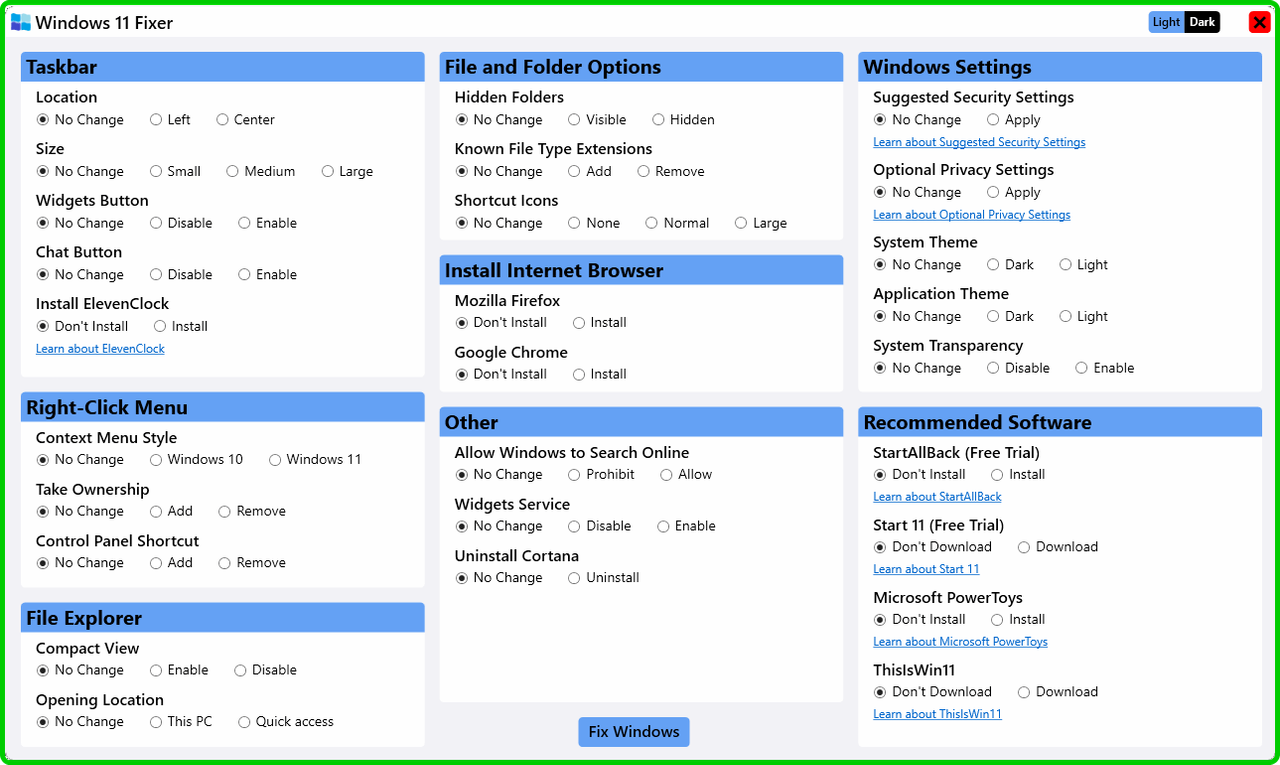Open the Learn about ThisIsWin11 link

pyautogui.click(x=937, y=714)
